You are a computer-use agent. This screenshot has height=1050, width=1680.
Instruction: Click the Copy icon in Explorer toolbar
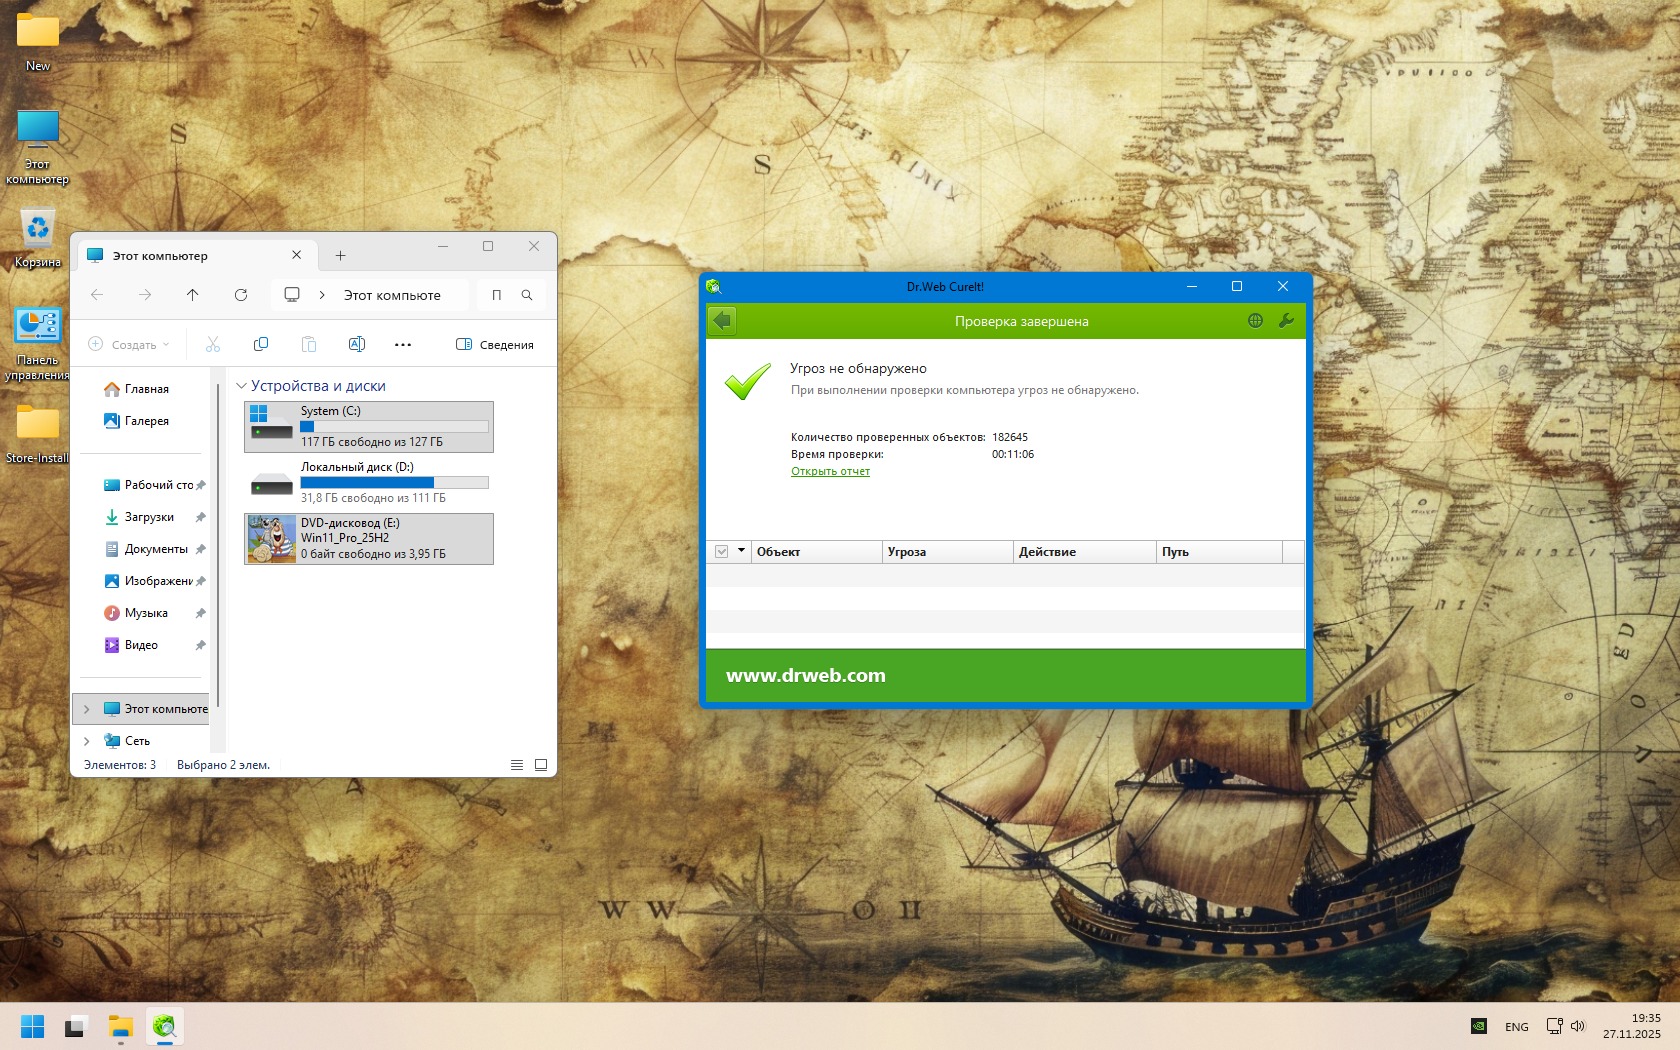point(261,344)
